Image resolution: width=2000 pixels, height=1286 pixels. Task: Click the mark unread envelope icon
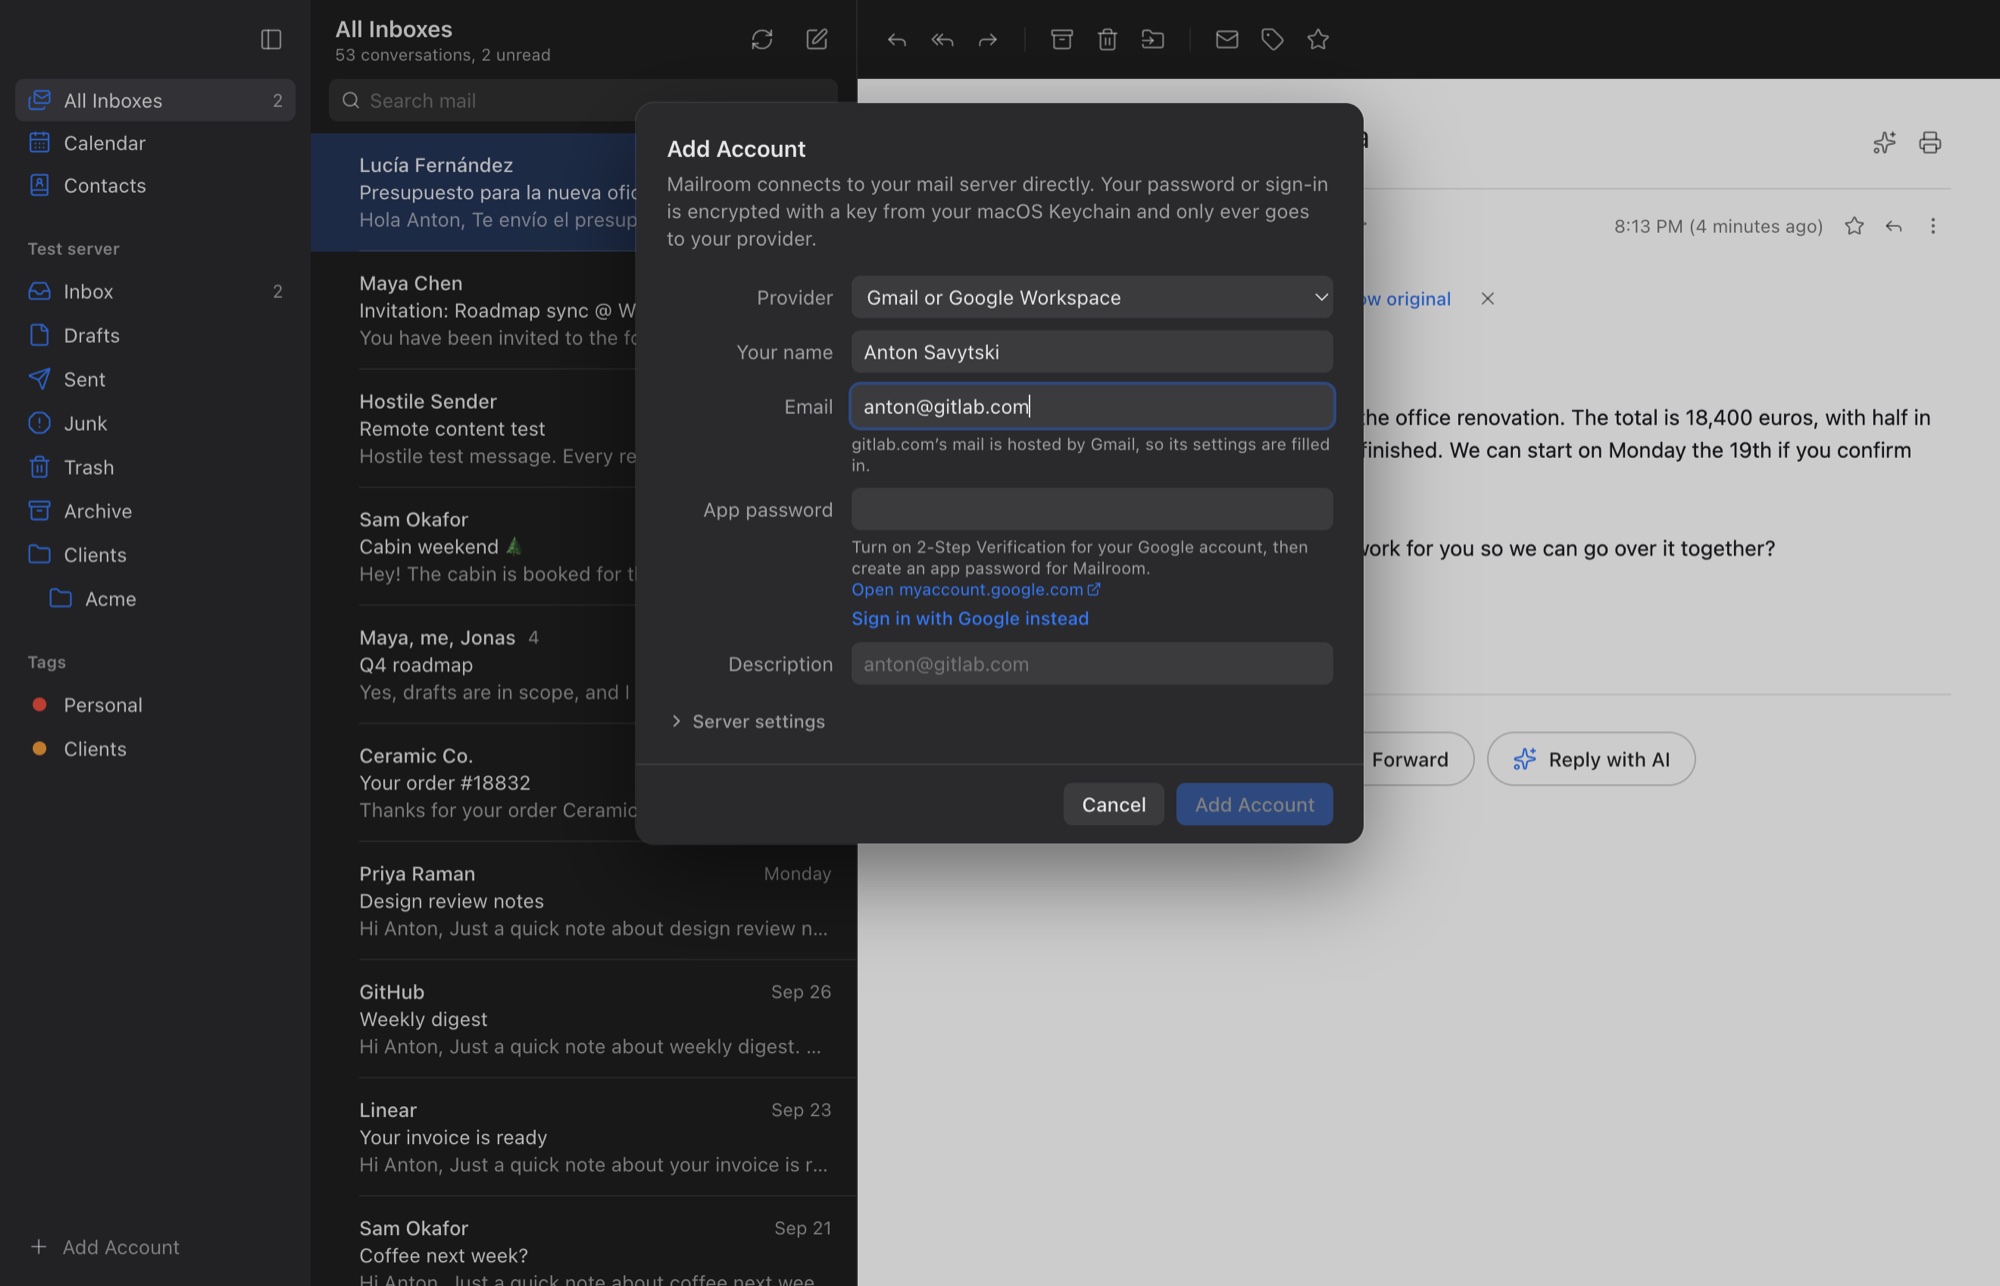(x=1227, y=39)
